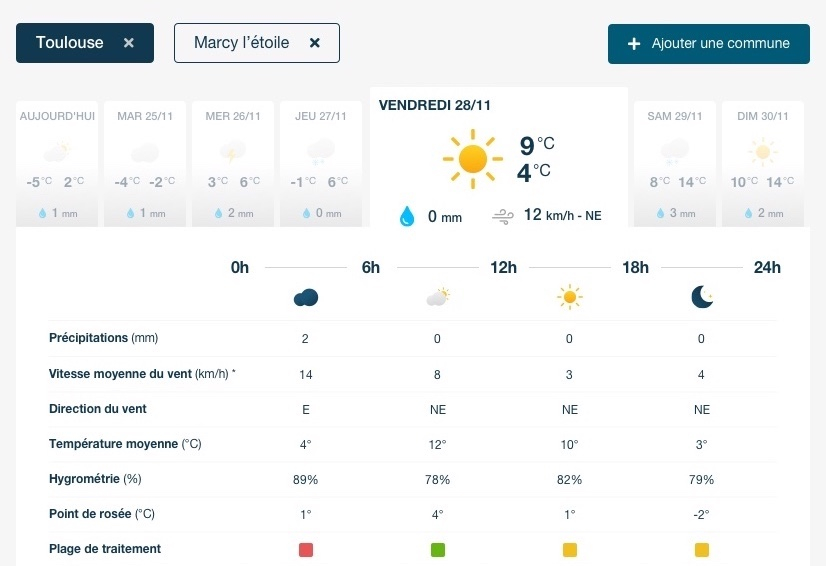826x566 pixels.
Task: Click the moon icon for 18h-24h
Action: pyautogui.click(x=702, y=297)
